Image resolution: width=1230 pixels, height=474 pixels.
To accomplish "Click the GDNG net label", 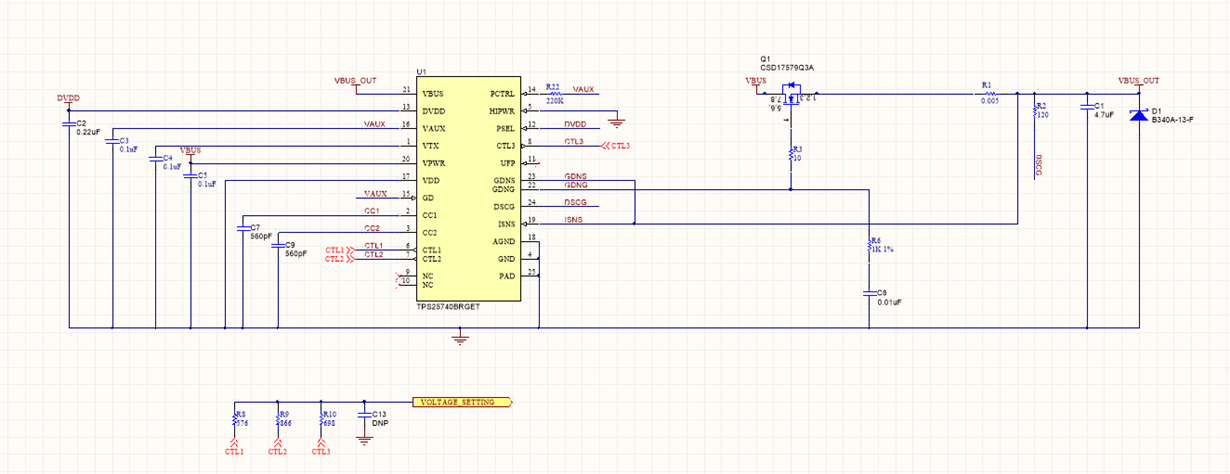I will click(576, 185).
